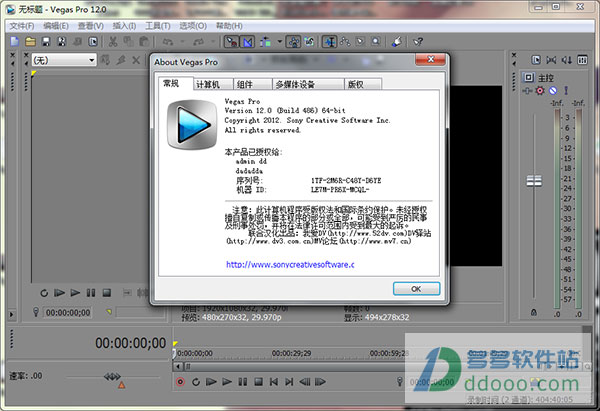Viewport: 600px width, 411px height.
Task: Click the Auto Ripple toolbar icon
Action: [265, 41]
